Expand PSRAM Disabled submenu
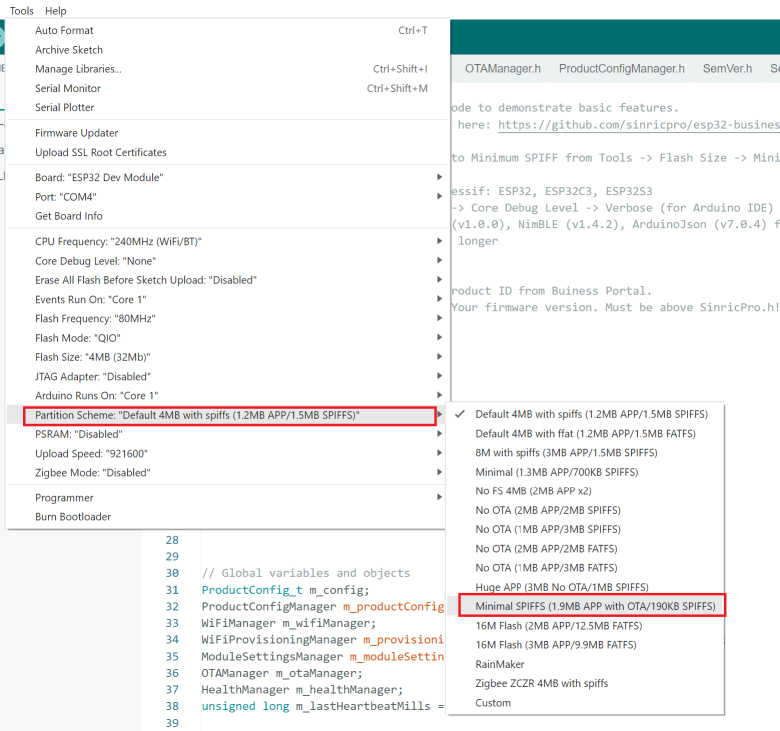This screenshot has height=731, width=780. click(x=227, y=434)
